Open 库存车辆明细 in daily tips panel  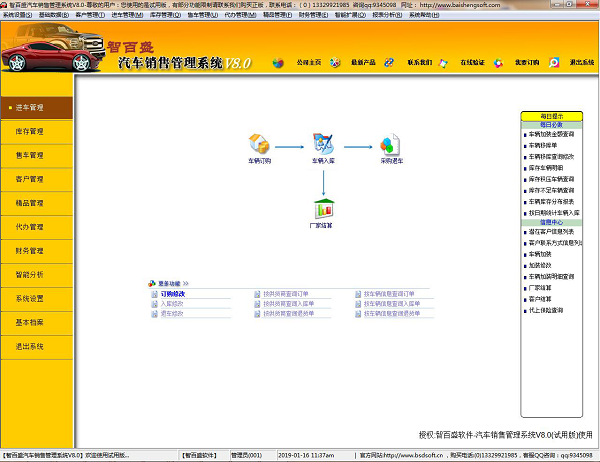(546, 168)
